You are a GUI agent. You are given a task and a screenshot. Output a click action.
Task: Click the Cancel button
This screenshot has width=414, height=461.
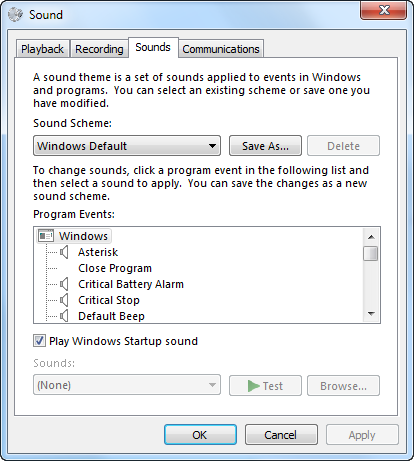click(281, 435)
